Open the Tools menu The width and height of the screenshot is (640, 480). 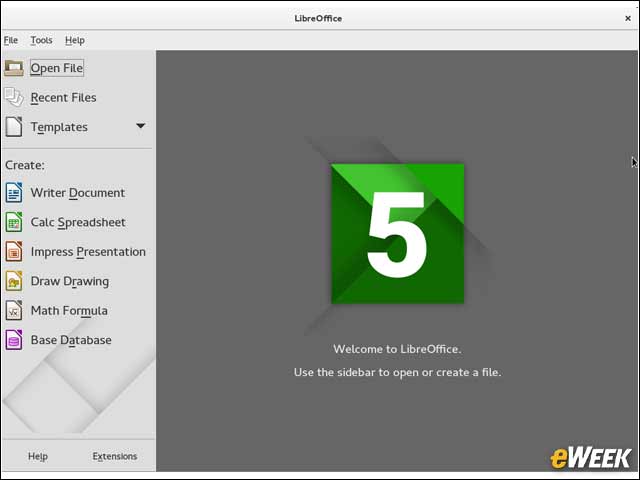coord(41,40)
